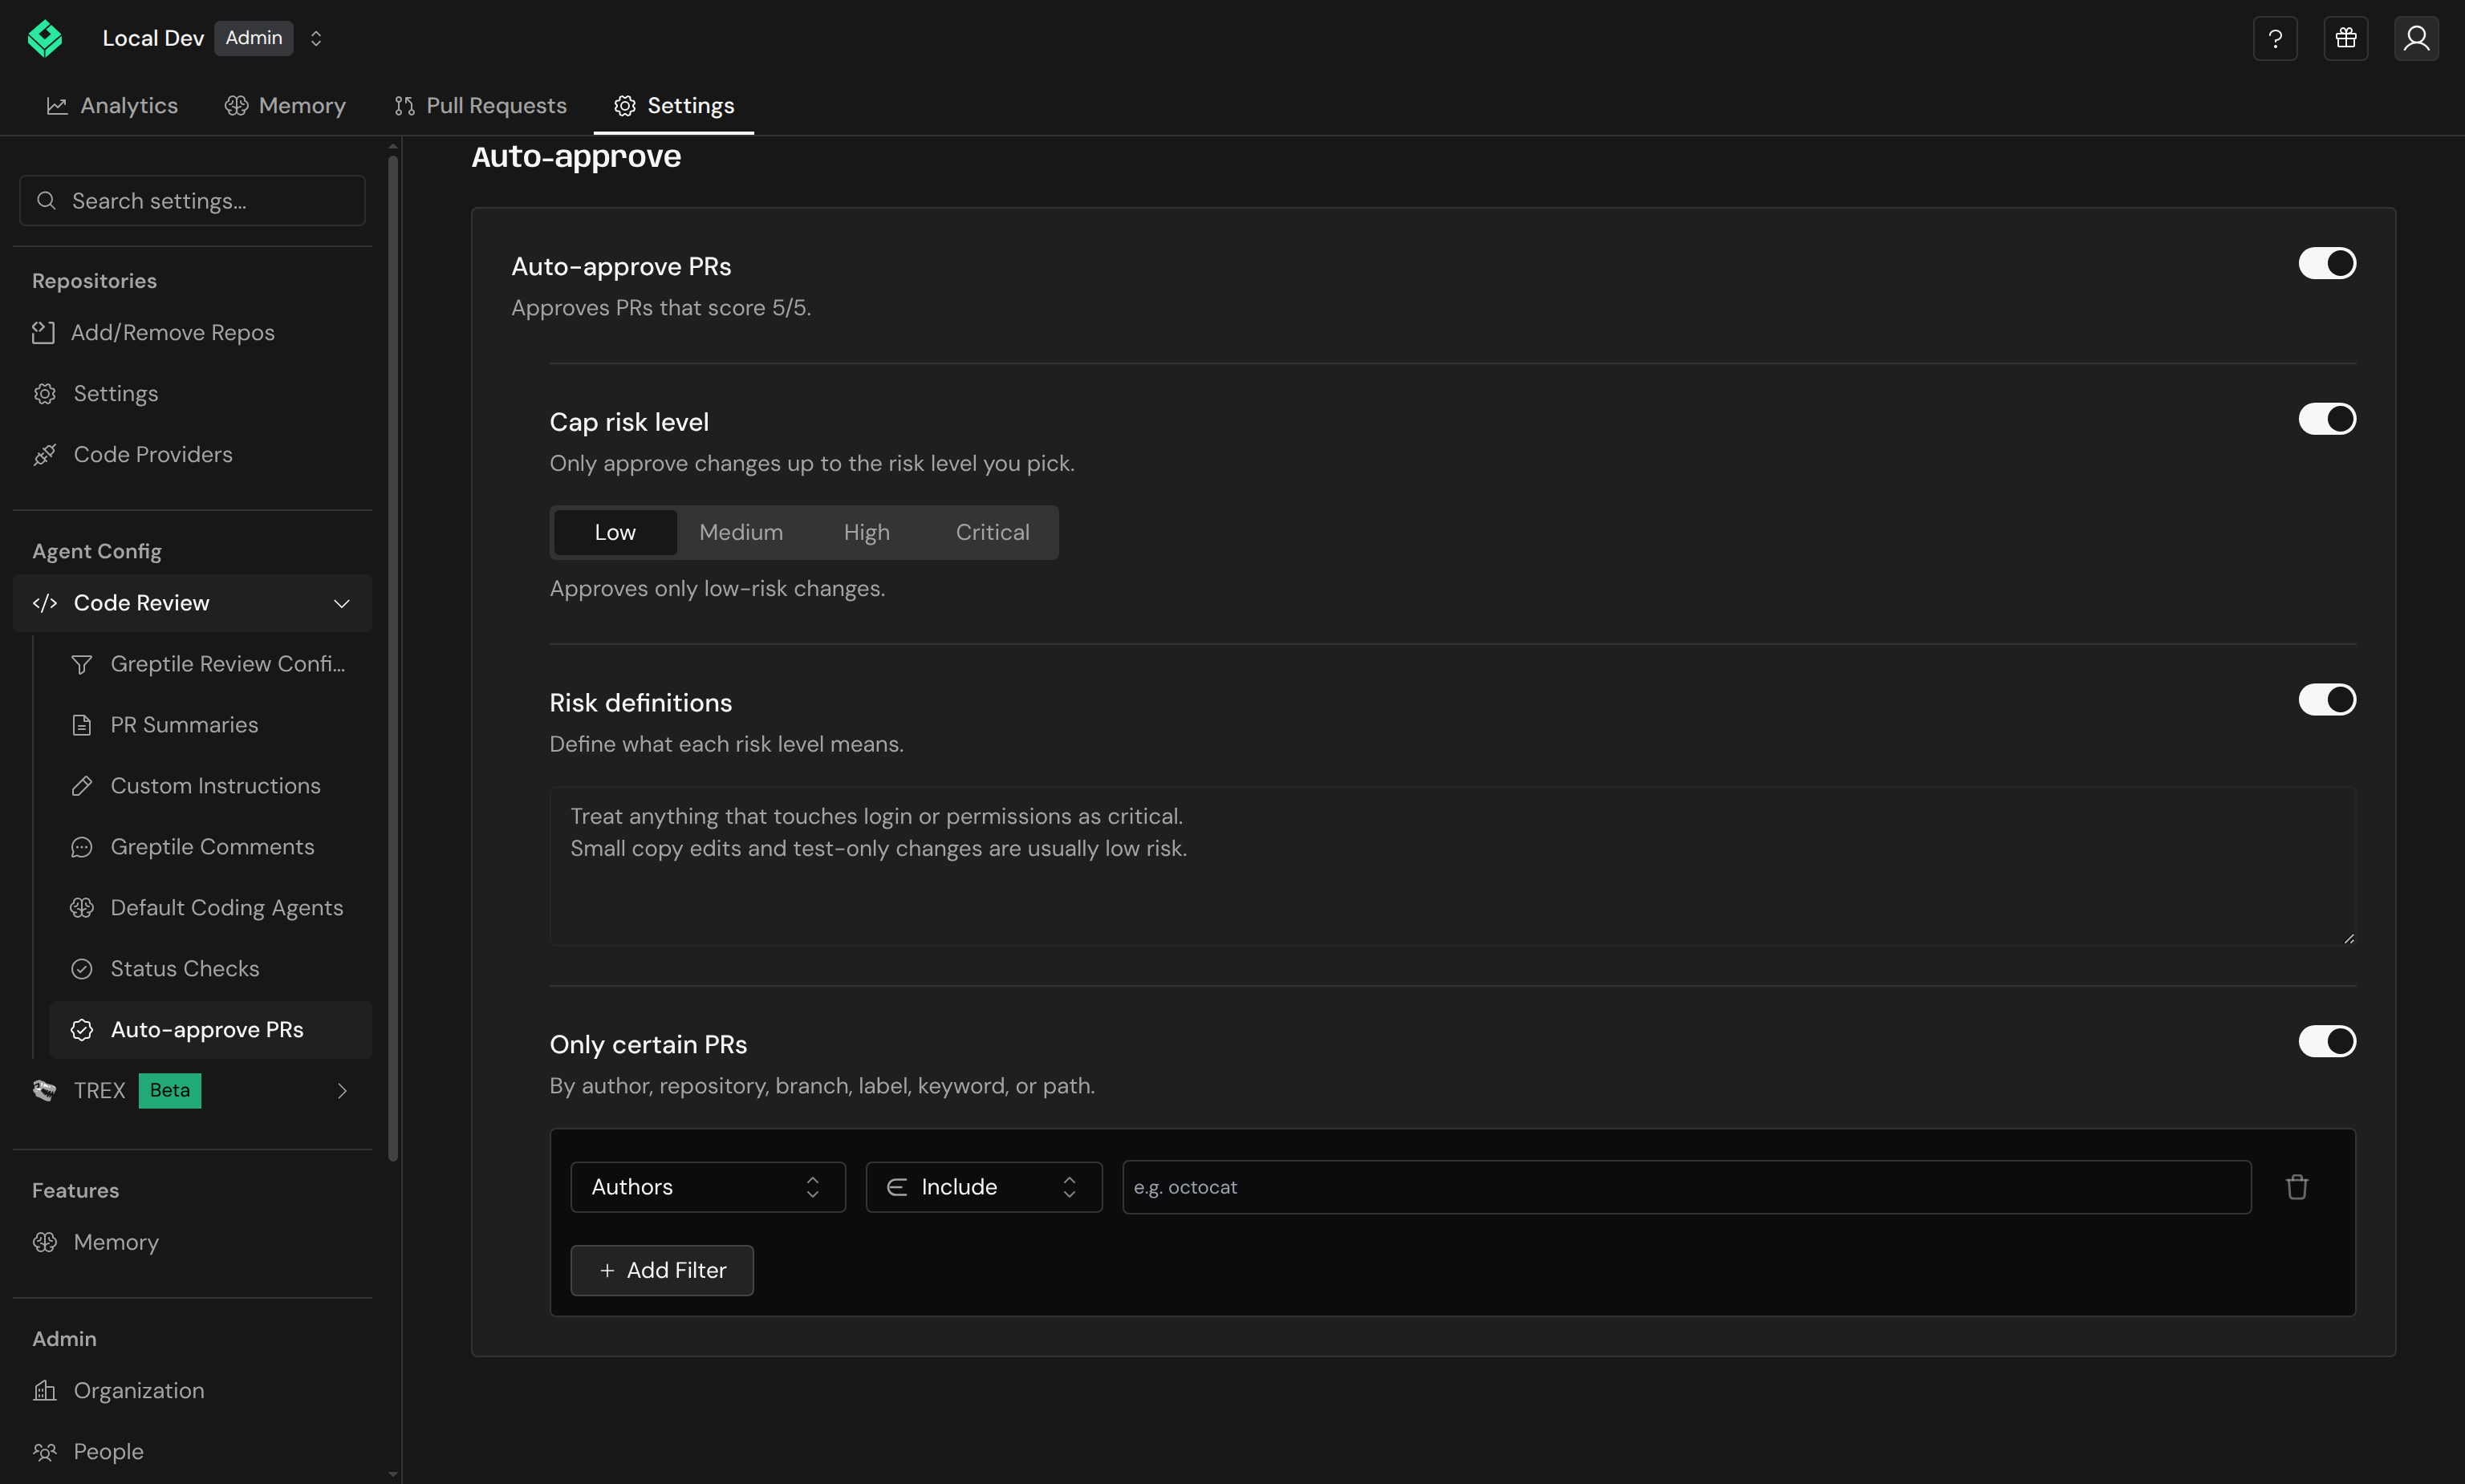The width and height of the screenshot is (2465, 1484).
Task: Click the sidebar vertical scrollbar
Action: point(393,658)
